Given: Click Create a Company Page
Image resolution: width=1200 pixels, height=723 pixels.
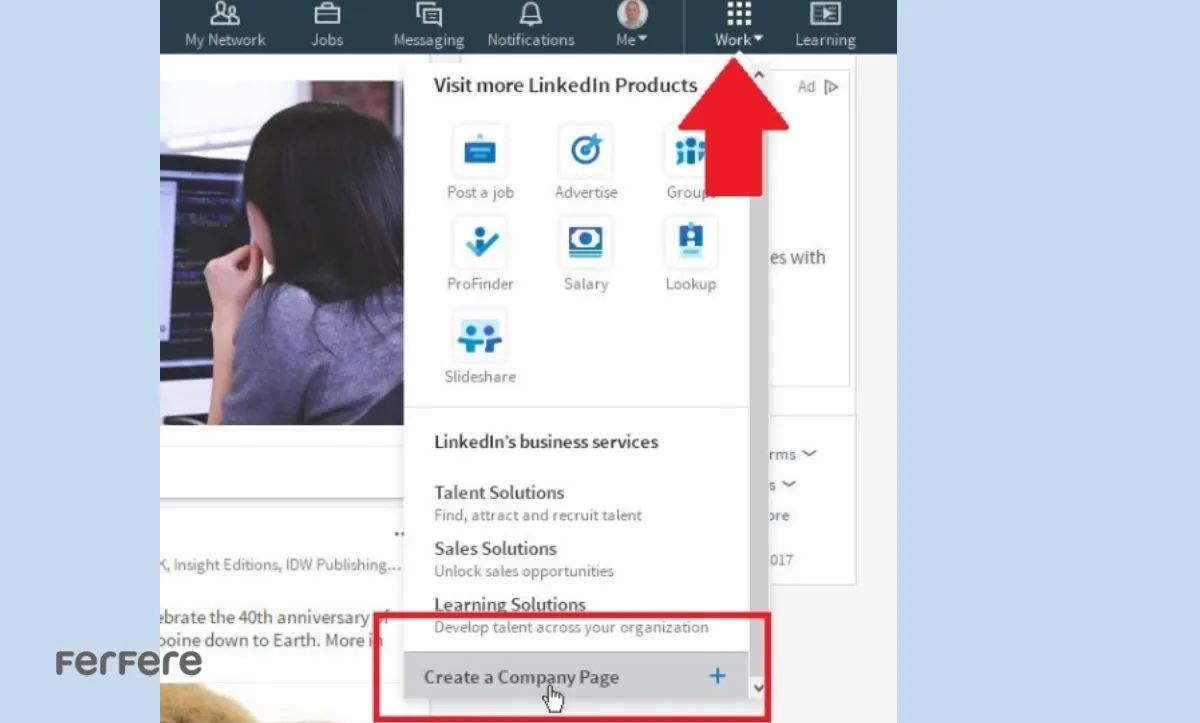Looking at the screenshot, I should 575,677.
